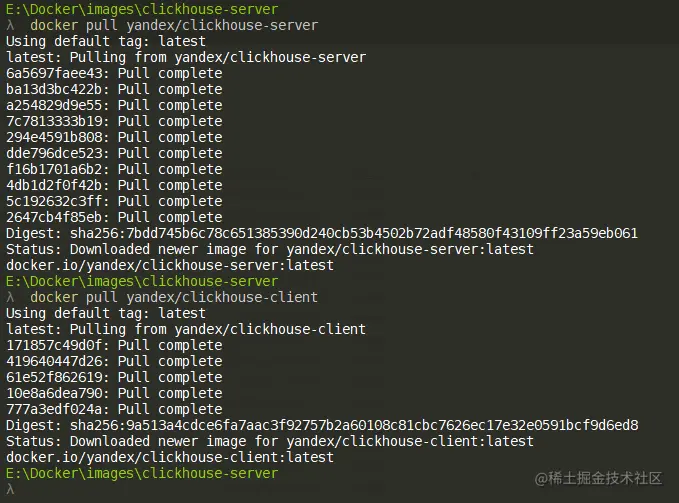The width and height of the screenshot is (679, 503).
Task: Click the first 'docker pull yandex/clickhouse-server' command
Action: (x=174, y=26)
